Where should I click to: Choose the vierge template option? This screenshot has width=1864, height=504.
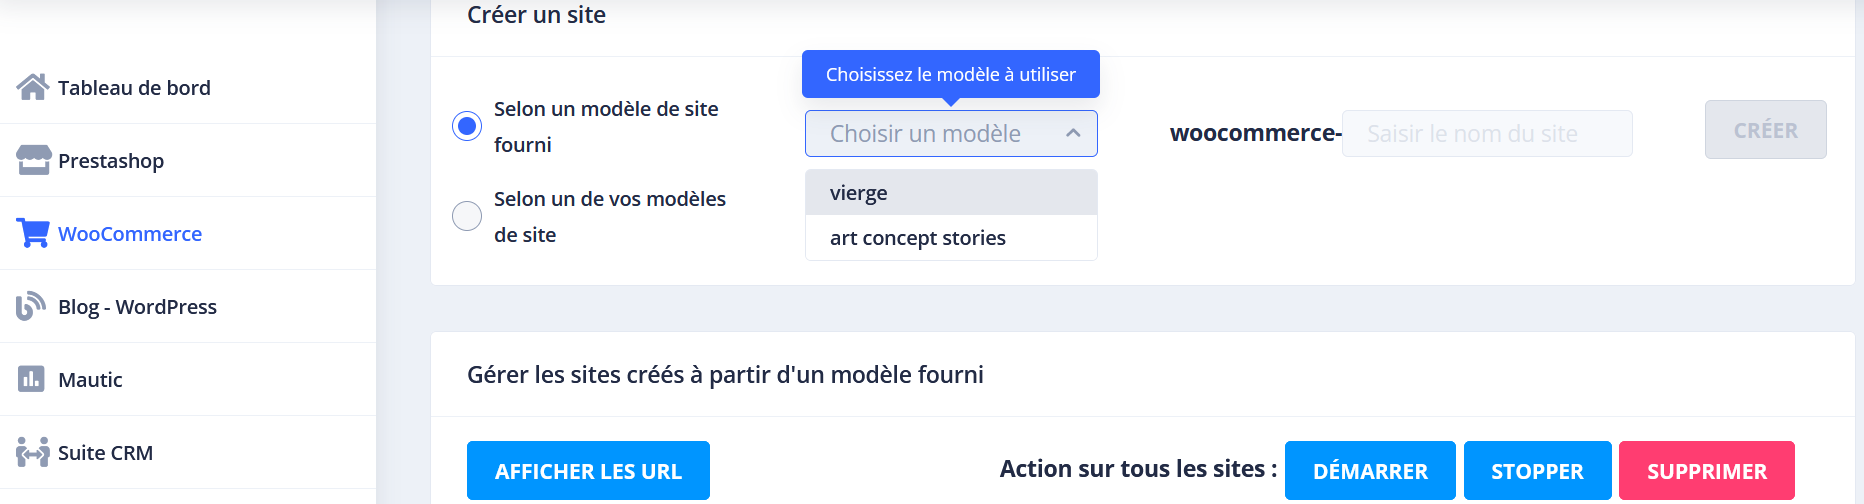point(951,193)
